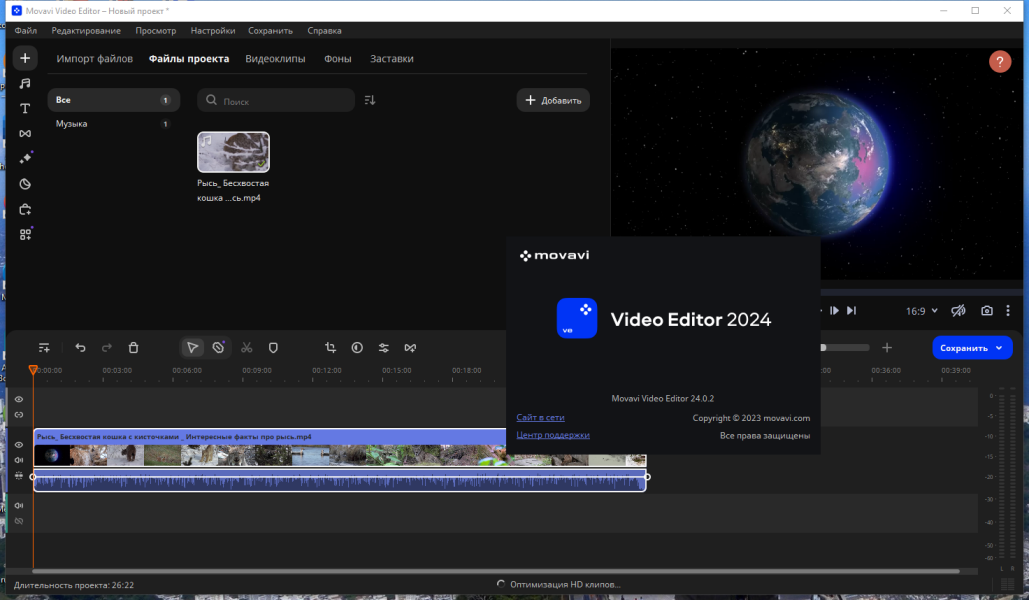
Task: Toggle visibility of the main video track
Action: [x=18, y=444]
